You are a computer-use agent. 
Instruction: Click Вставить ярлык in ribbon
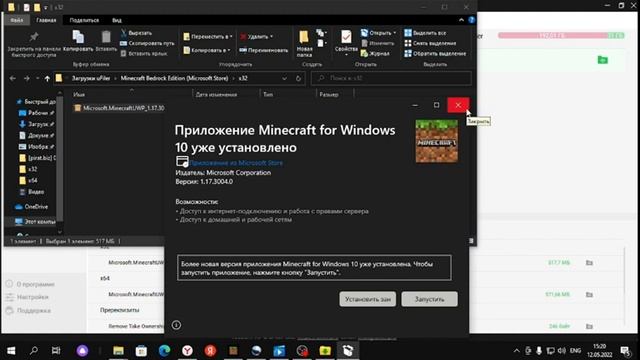tap(144, 53)
